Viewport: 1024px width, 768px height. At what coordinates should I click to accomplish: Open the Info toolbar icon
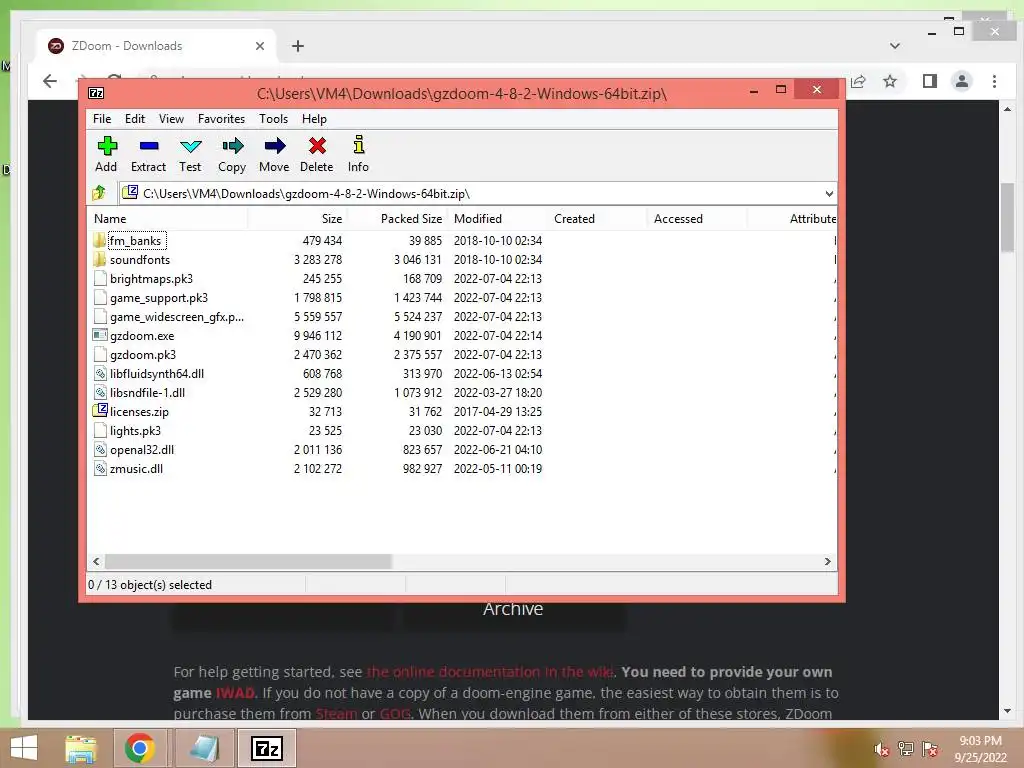coord(358,154)
